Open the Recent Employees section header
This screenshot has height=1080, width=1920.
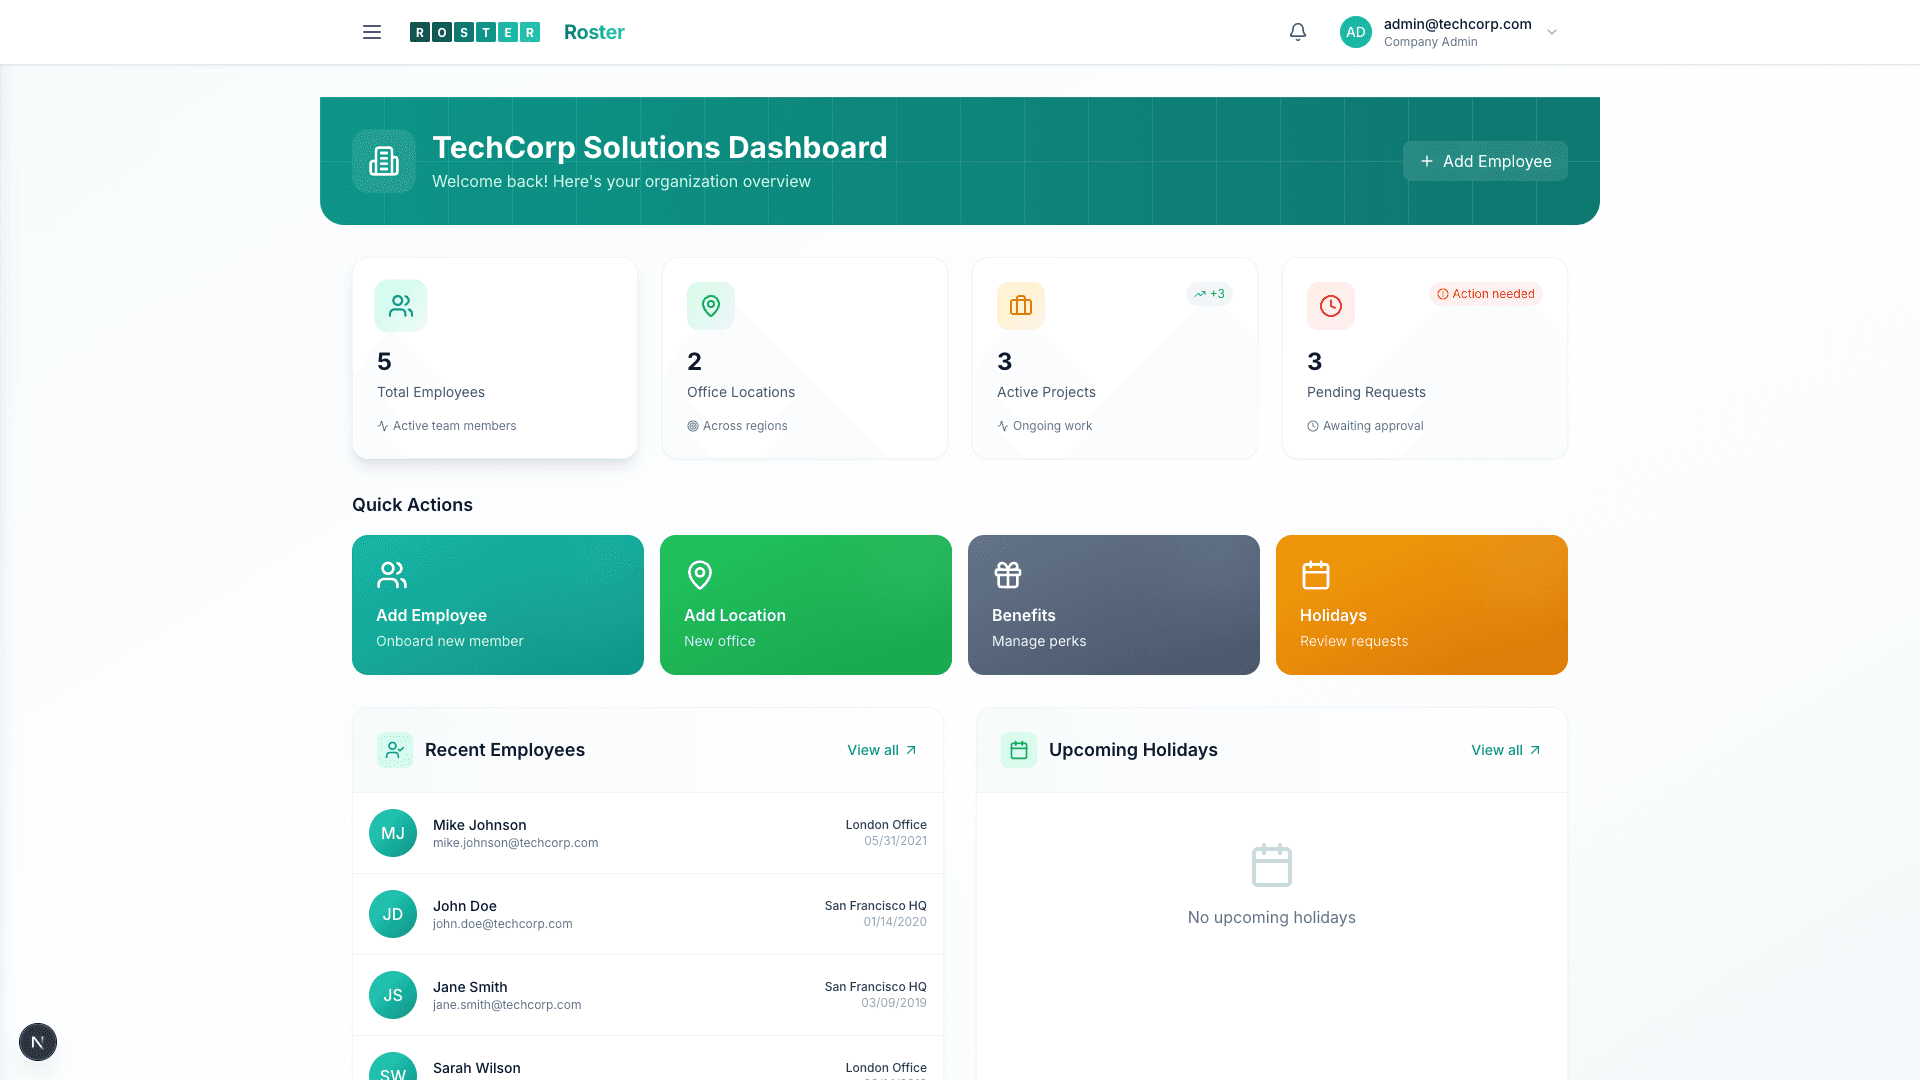click(505, 750)
